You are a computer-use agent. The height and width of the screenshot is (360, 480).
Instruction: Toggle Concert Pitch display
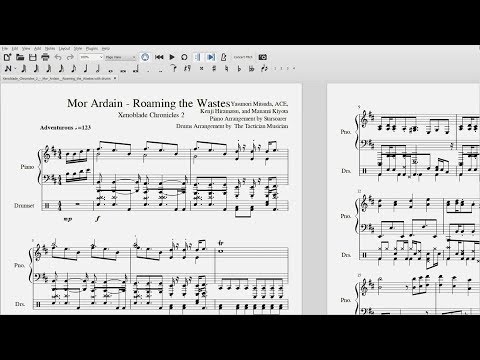(x=243, y=57)
